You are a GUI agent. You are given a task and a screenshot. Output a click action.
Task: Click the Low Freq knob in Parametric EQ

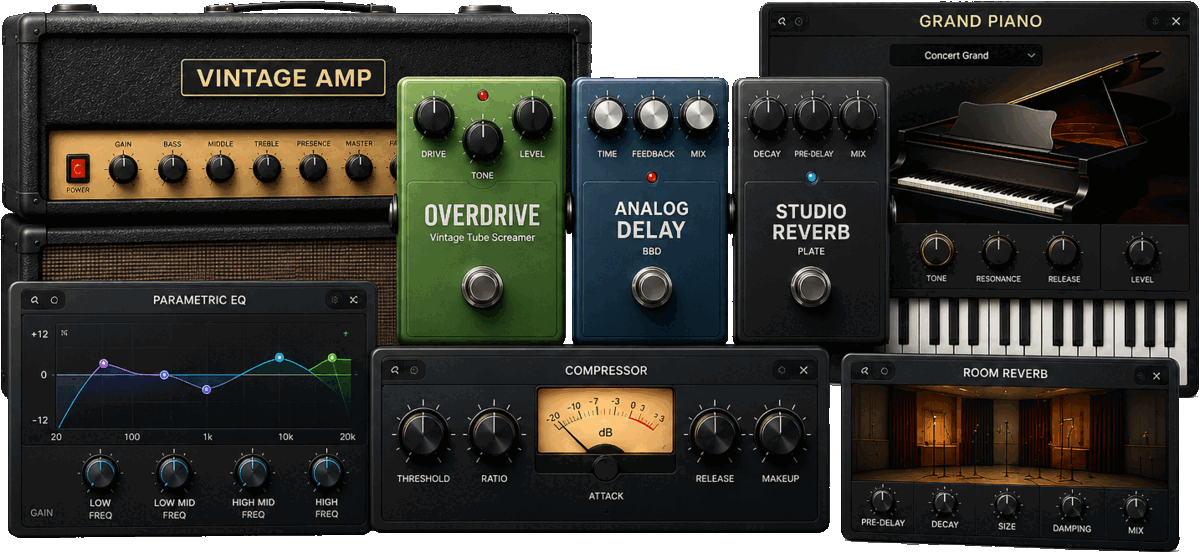coord(100,472)
